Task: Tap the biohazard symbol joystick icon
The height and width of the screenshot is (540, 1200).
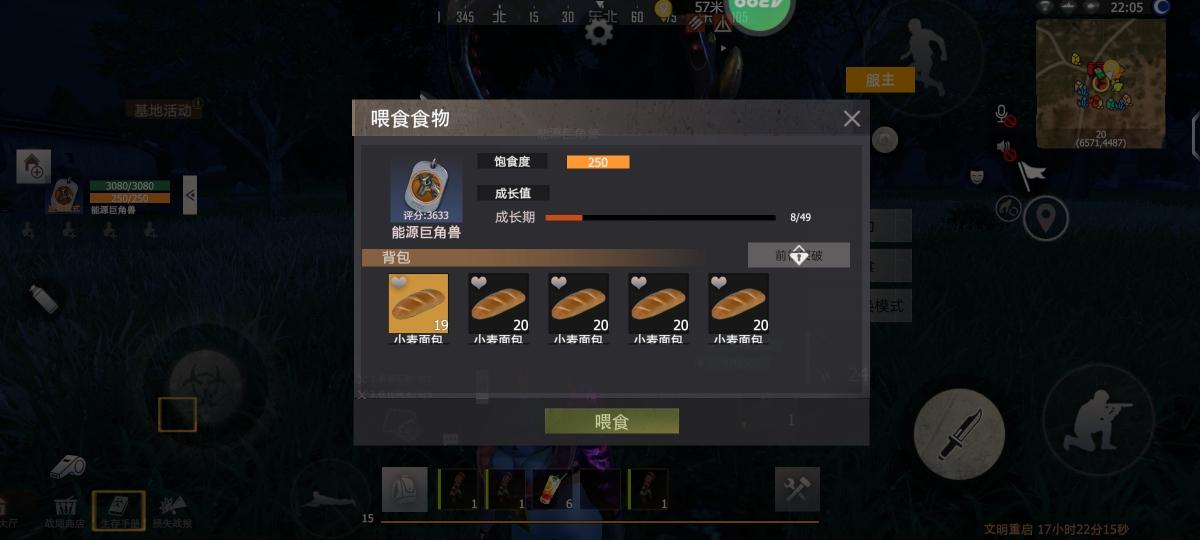Action: coord(203,384)
